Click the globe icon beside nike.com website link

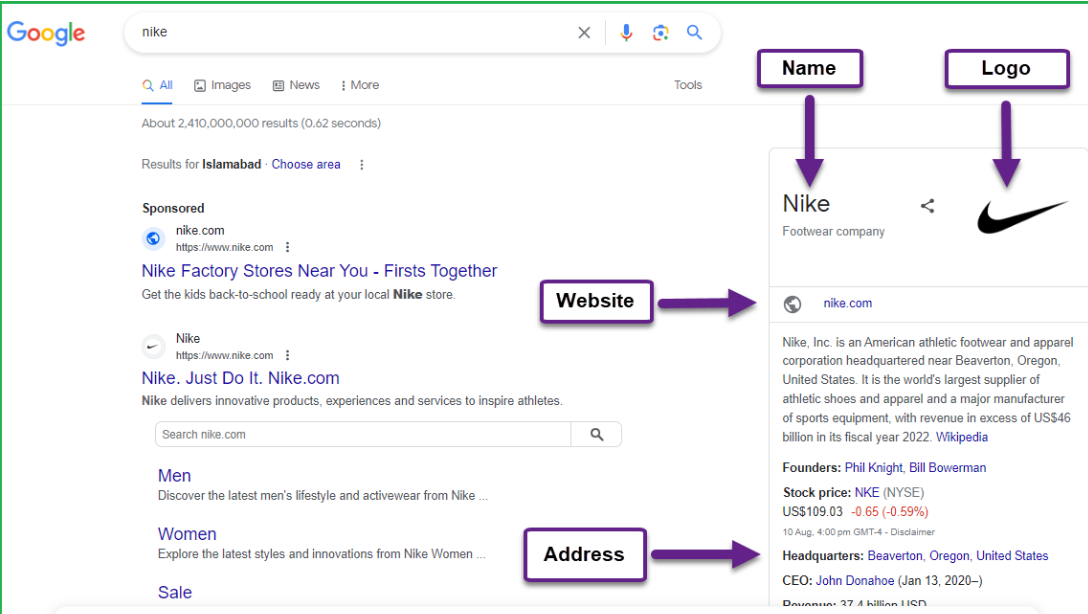point(793,303)
